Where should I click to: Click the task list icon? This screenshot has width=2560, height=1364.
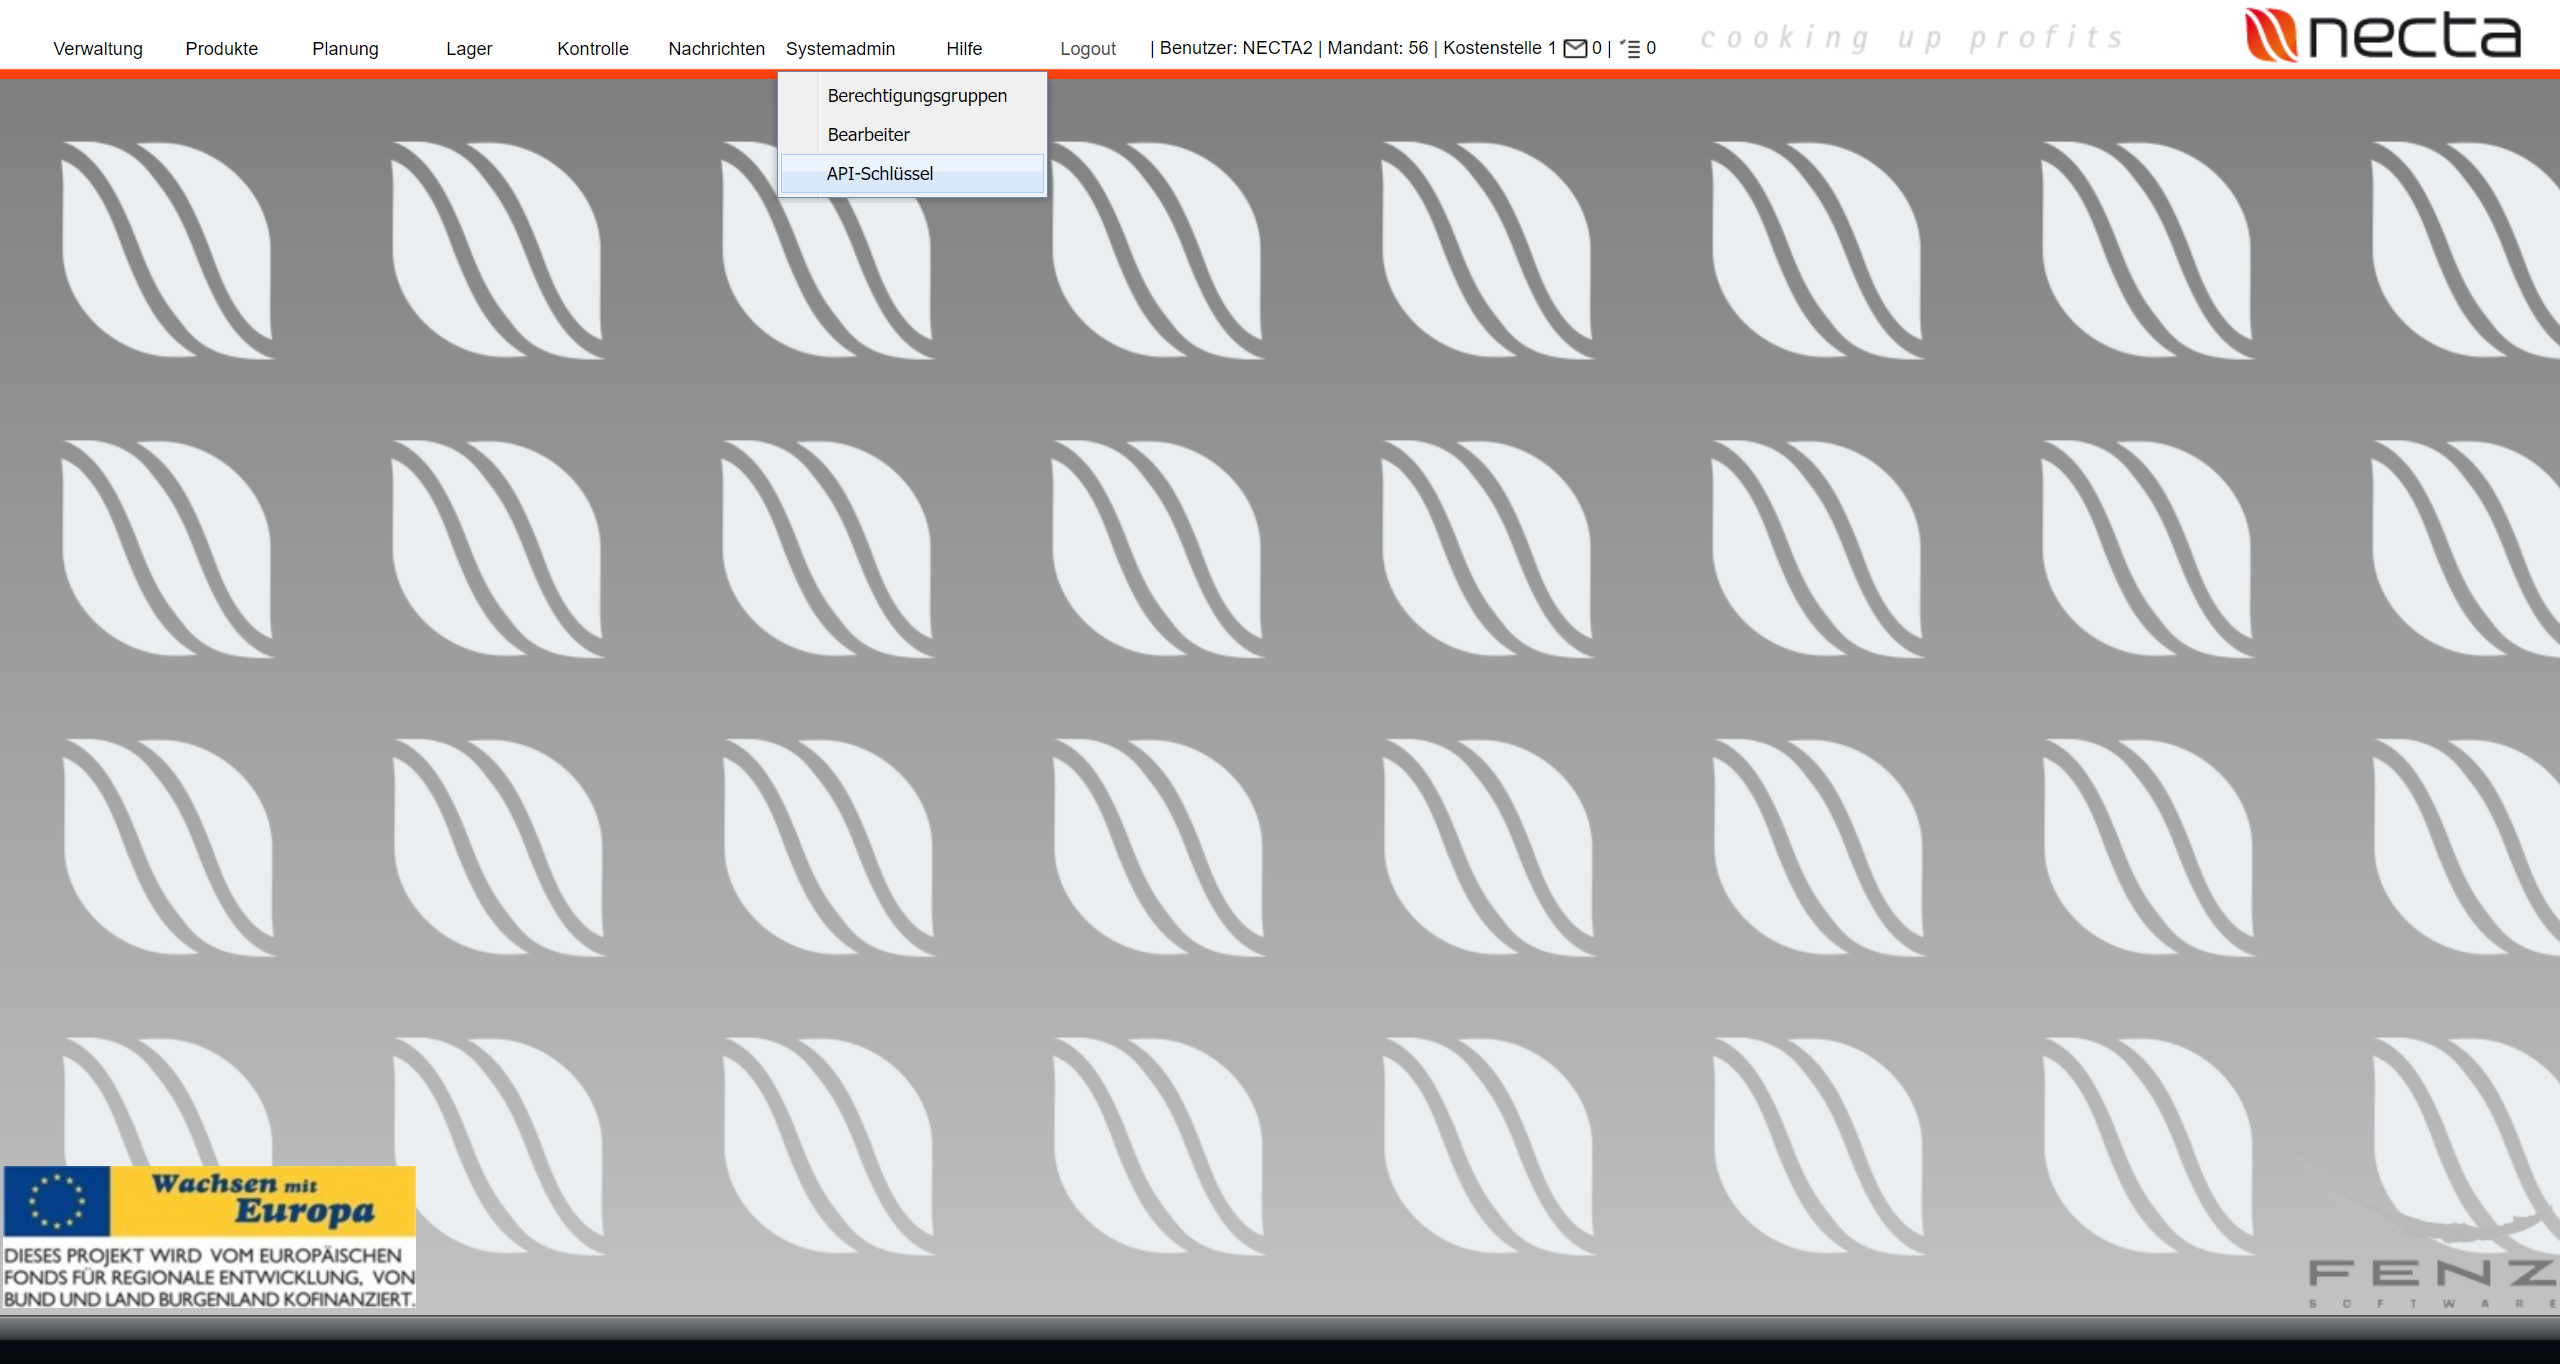point(1630,48)
